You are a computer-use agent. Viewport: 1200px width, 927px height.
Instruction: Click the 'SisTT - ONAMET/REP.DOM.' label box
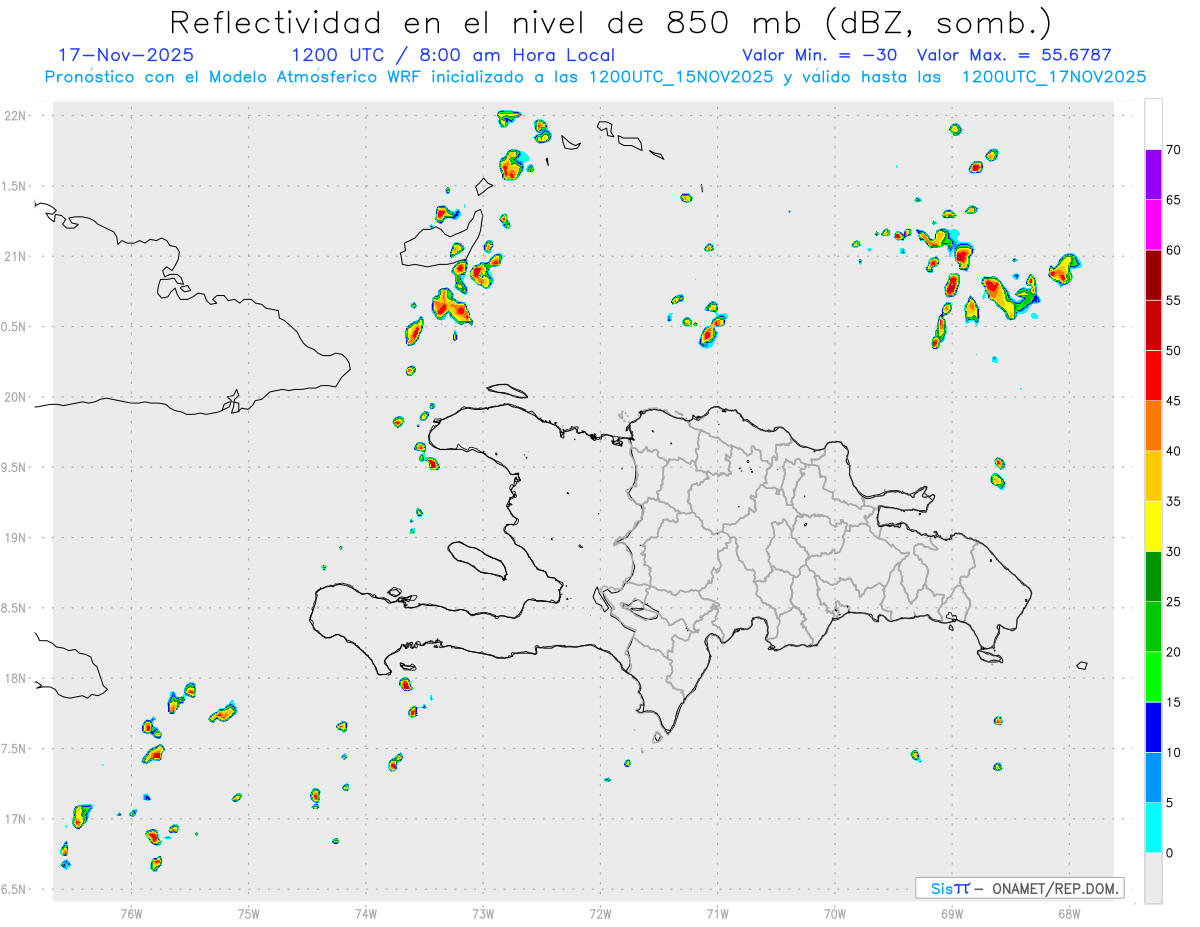(x=1019, y=888)
